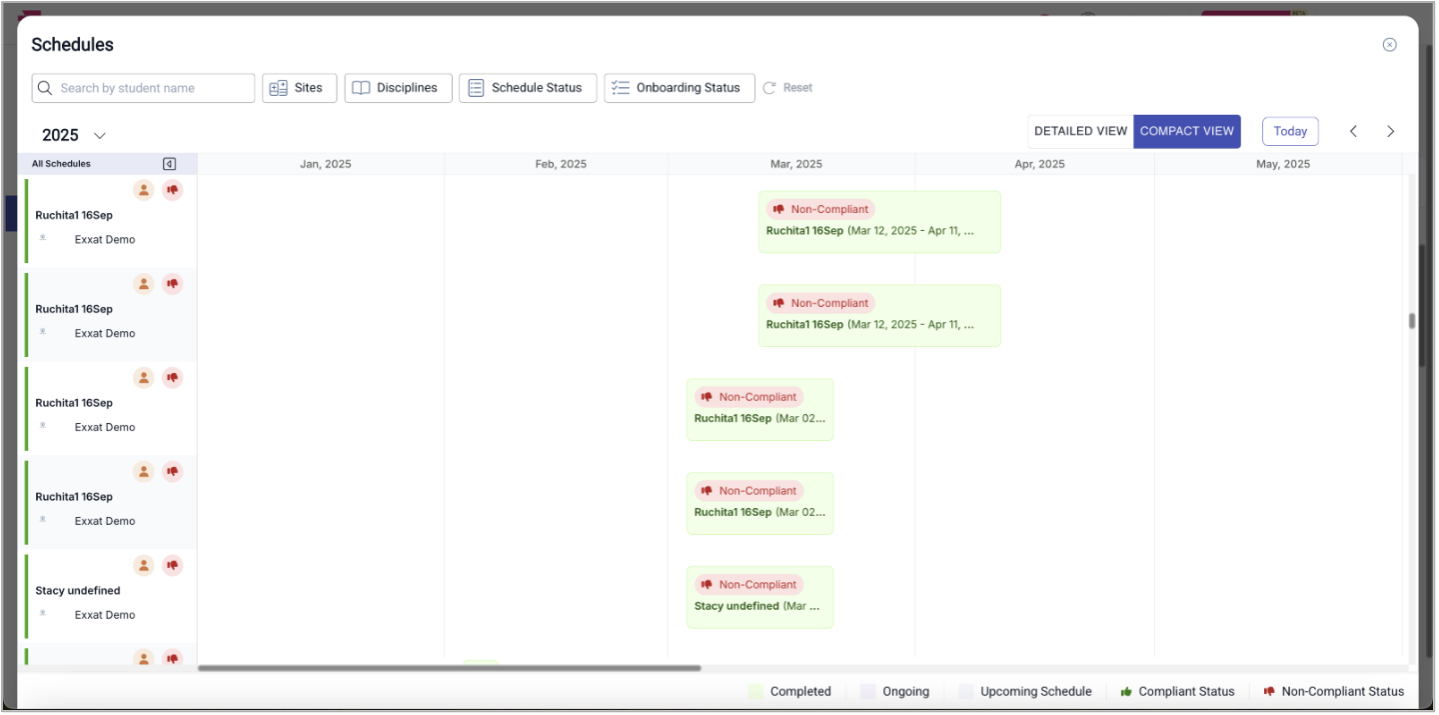Viewport: 1439px width, 715px height.
Task: Open the Disciplines filter dropdown
Action: tap(398, 88)
